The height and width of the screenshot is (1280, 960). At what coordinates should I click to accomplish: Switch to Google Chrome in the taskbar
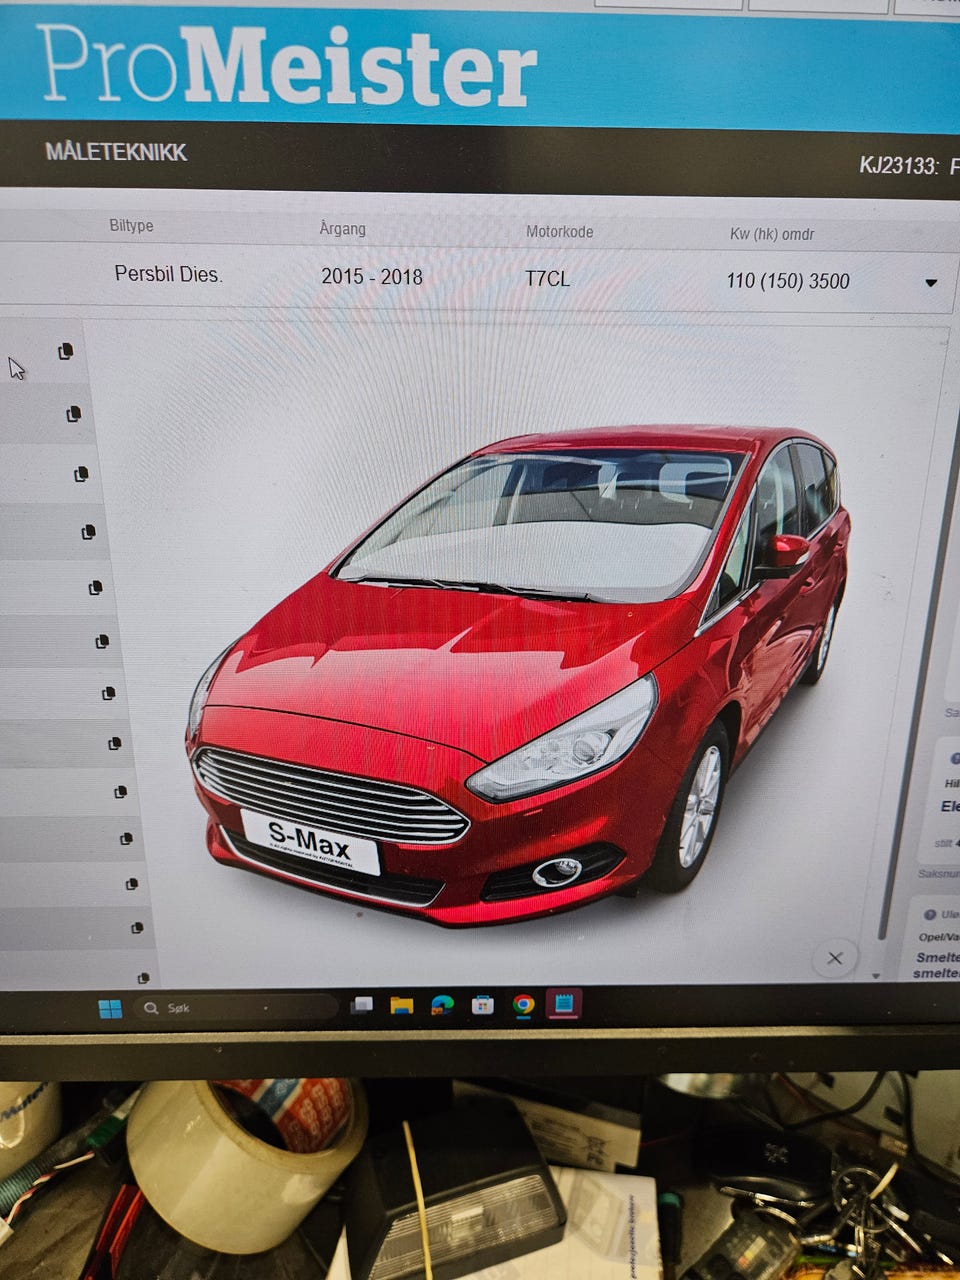coord(523,1005)
